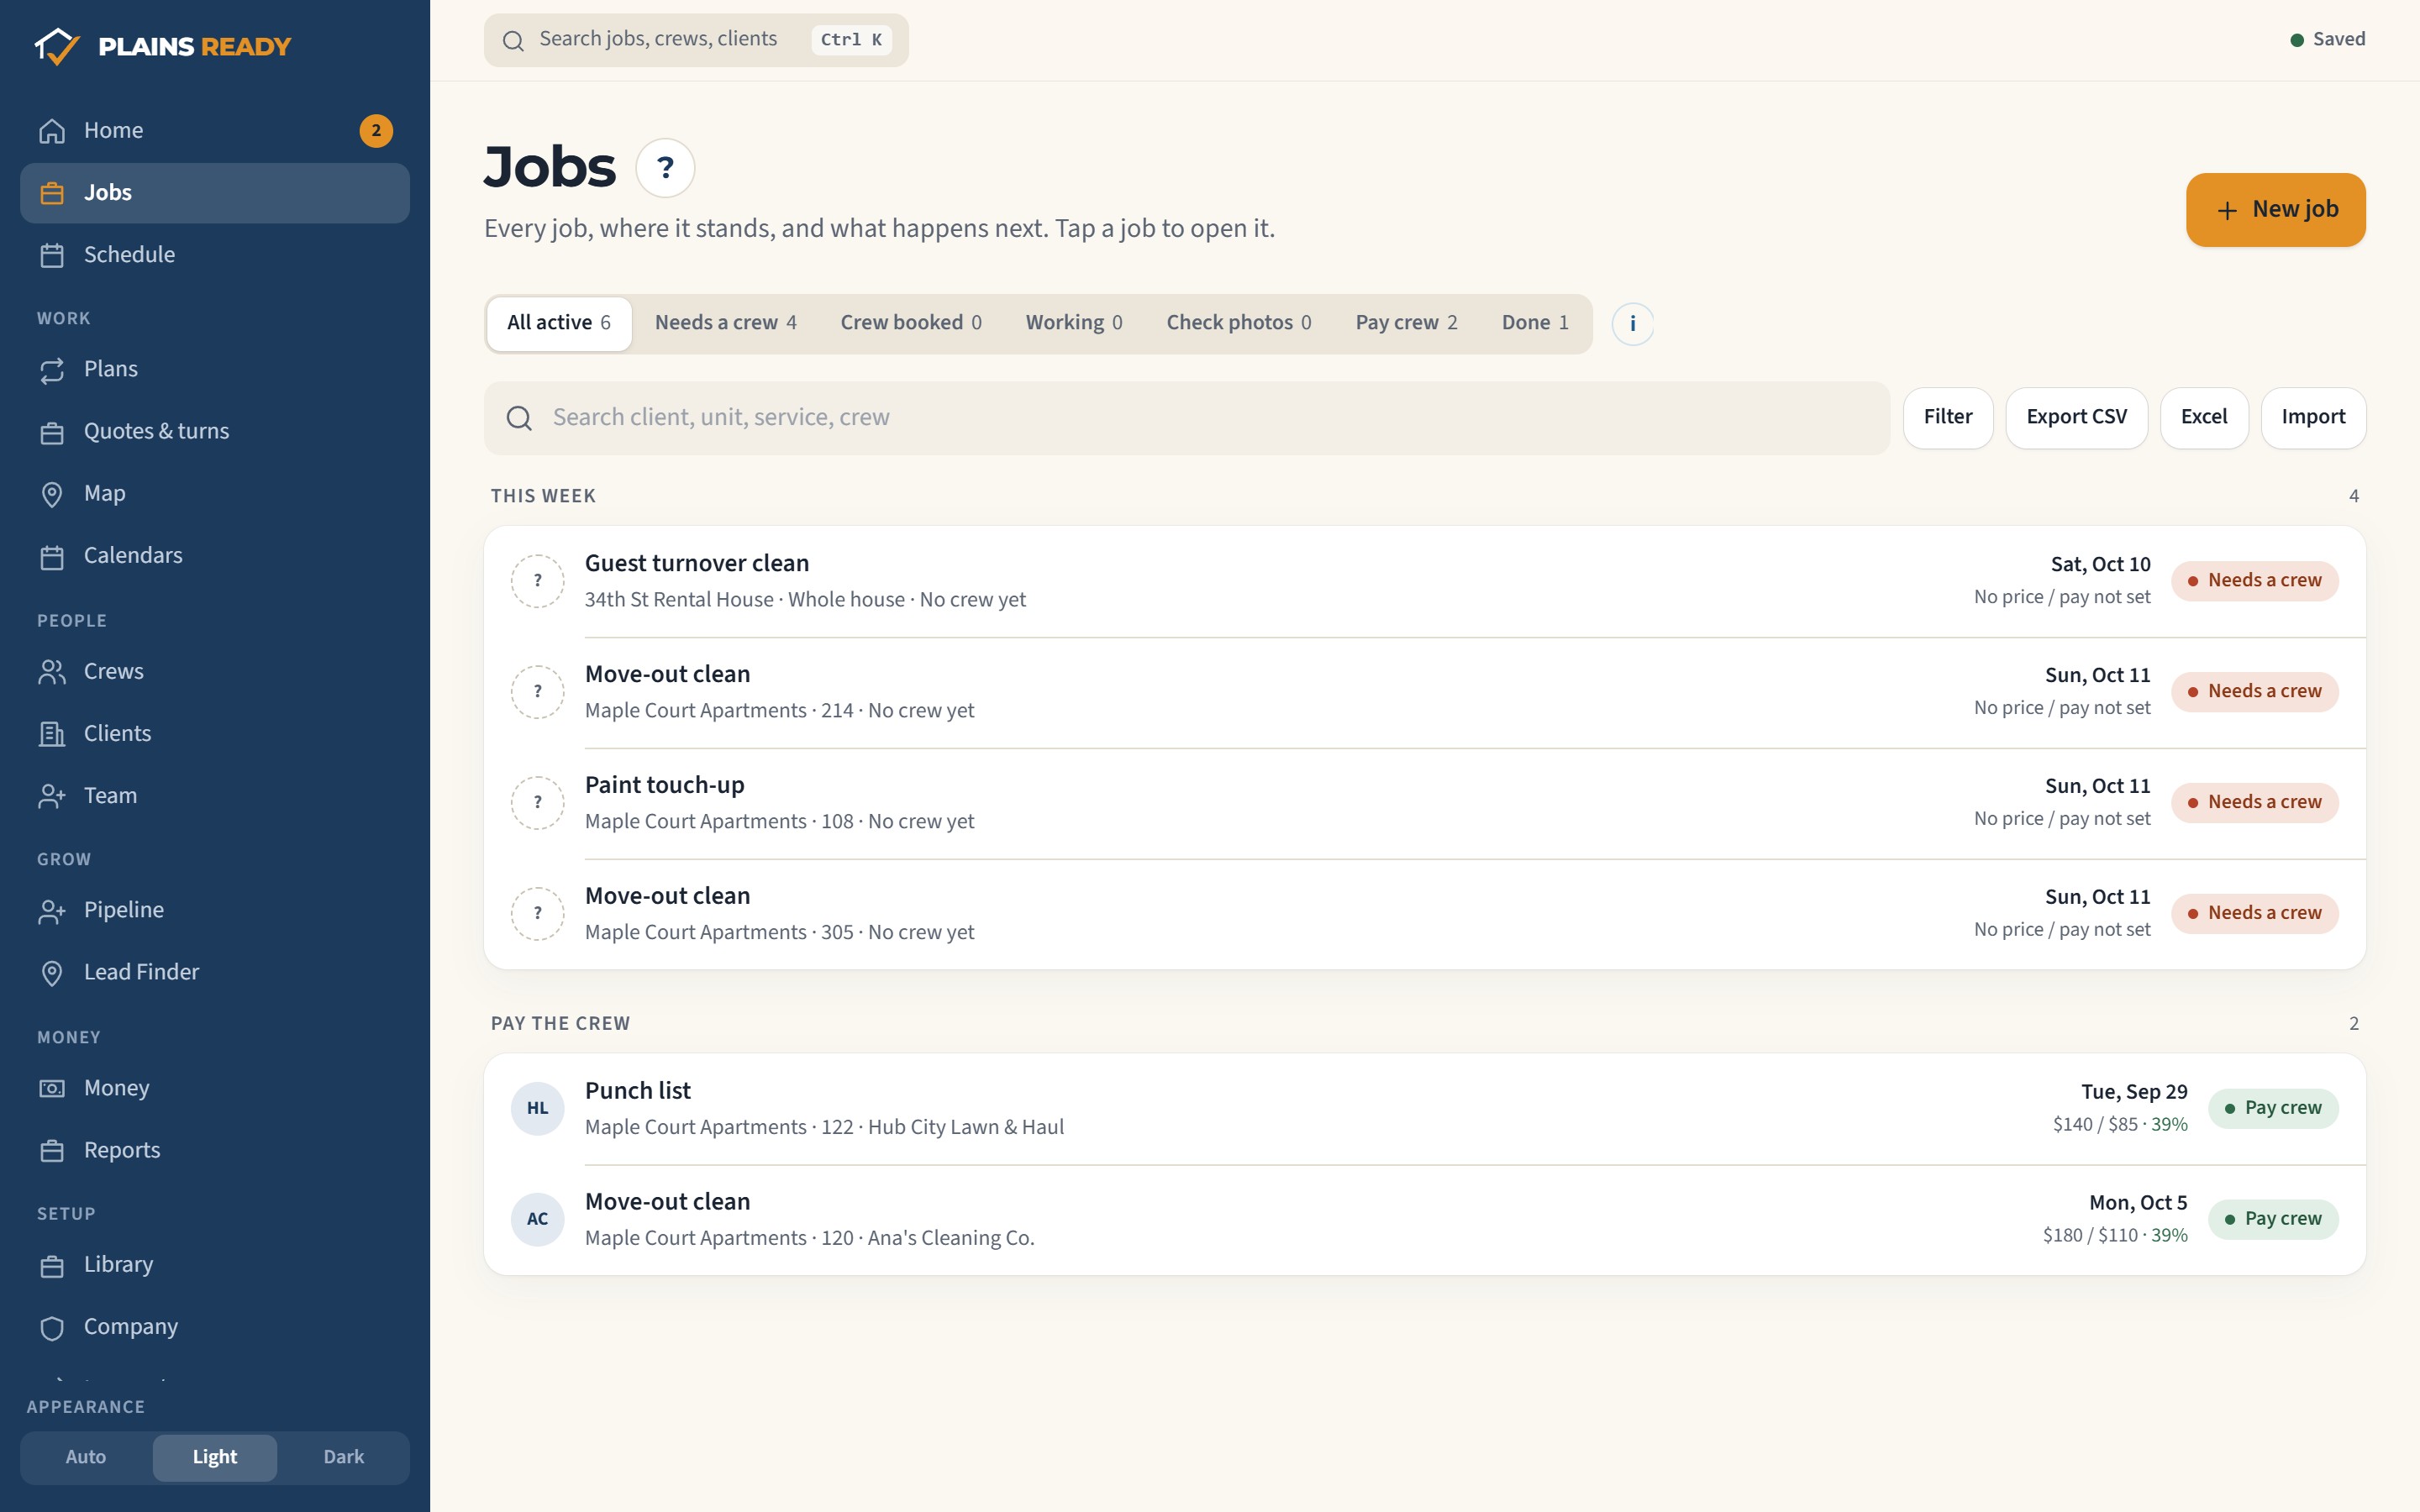Click the Money banknote icon
2420x1512 pixels.
pos(52,1088)
